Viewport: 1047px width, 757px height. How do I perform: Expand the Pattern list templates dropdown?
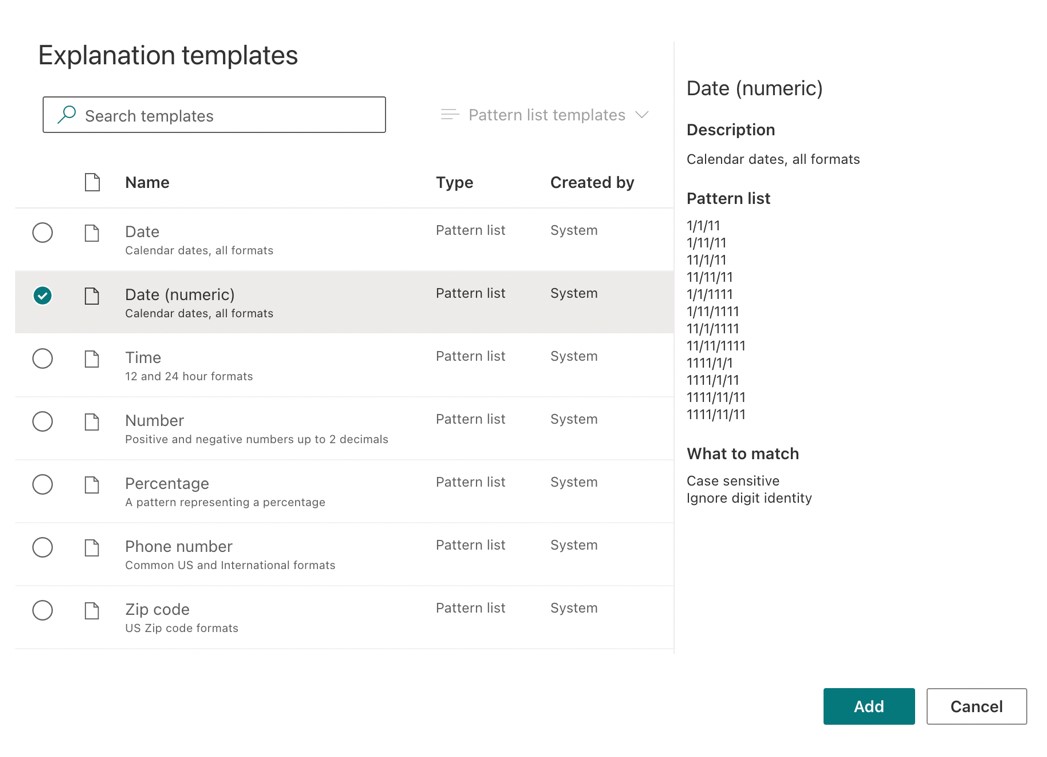[644, 115]
